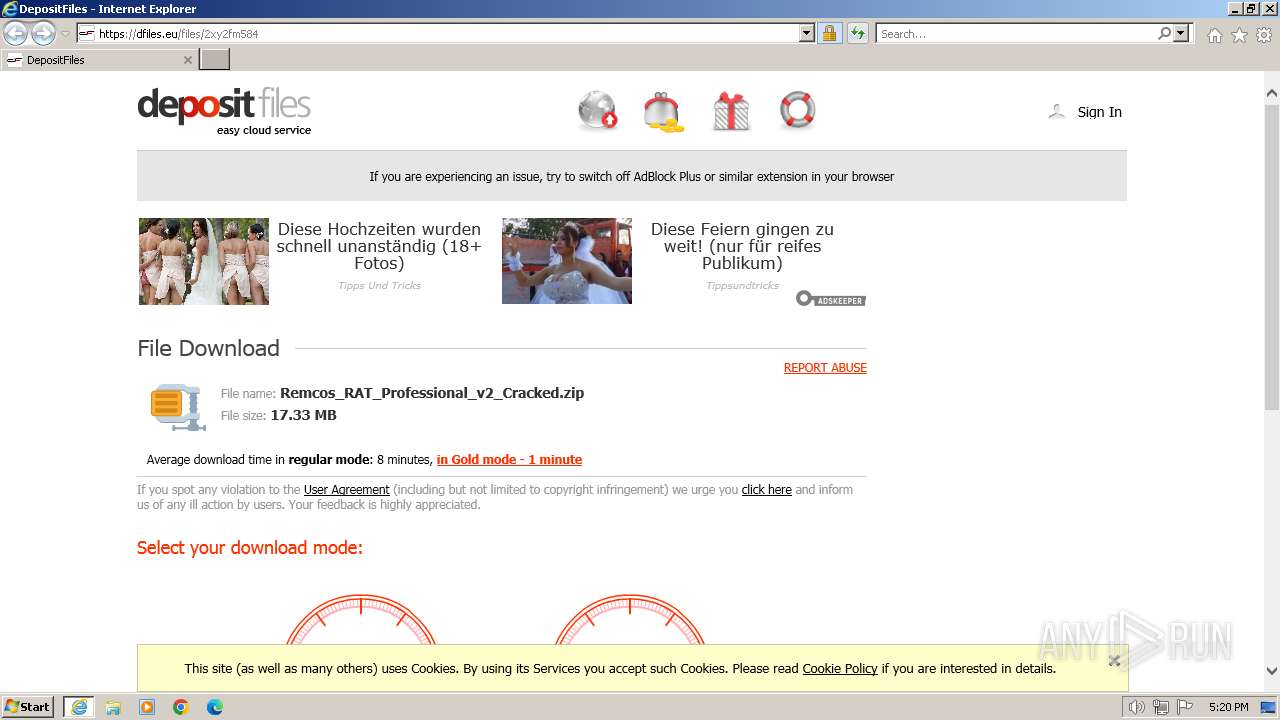Open the User Agreement link
The image size is (1280, 720).
click(x=346, y=490)
